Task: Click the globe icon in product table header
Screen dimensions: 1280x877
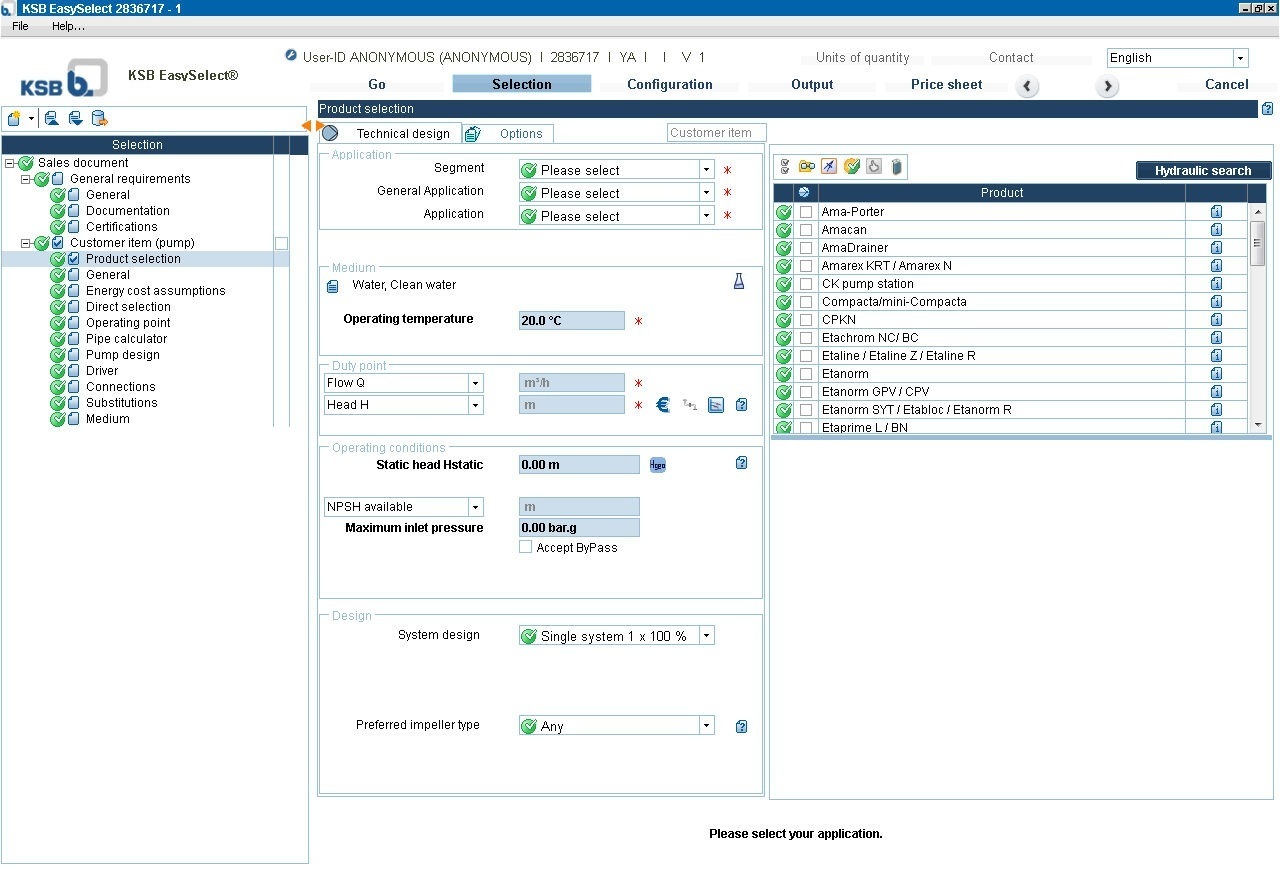Action: click(x=804, y=192)
